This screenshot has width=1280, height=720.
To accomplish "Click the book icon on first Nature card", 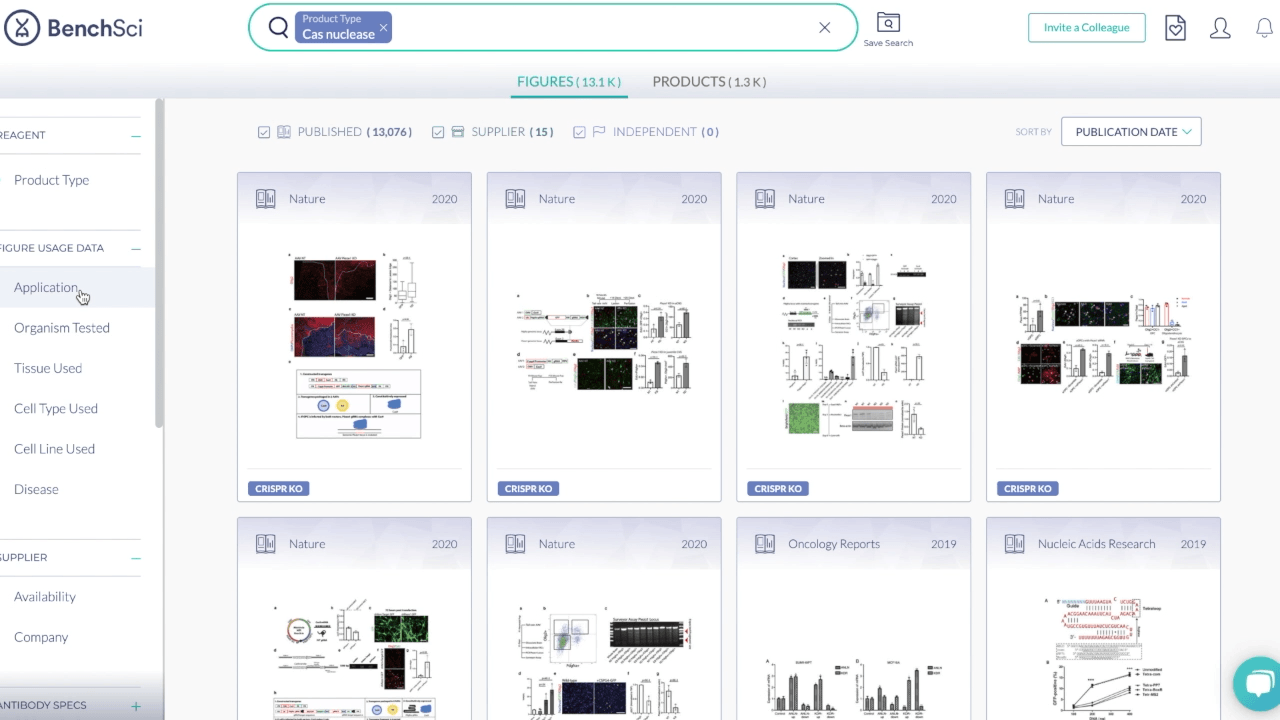I will click(x=265, y=199).
